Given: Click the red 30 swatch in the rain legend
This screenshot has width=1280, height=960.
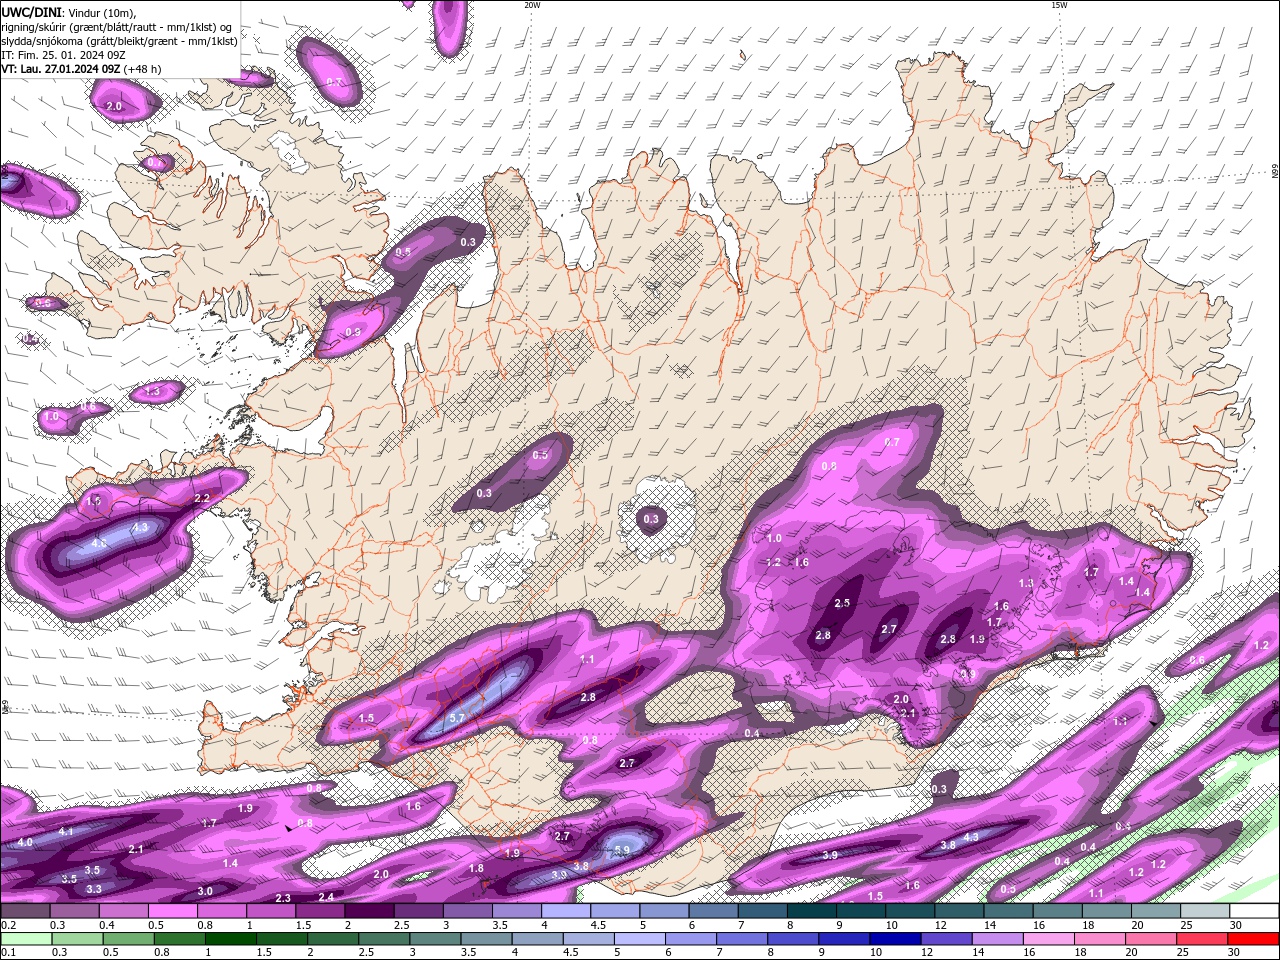Looking at the screenshot, I should click(1254, 938).
